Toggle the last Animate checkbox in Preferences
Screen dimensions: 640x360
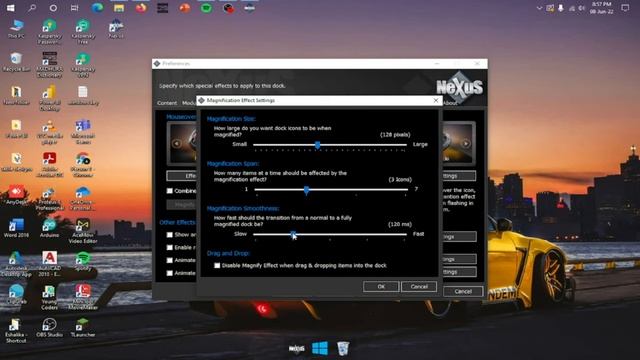click(x=170, y=273)
